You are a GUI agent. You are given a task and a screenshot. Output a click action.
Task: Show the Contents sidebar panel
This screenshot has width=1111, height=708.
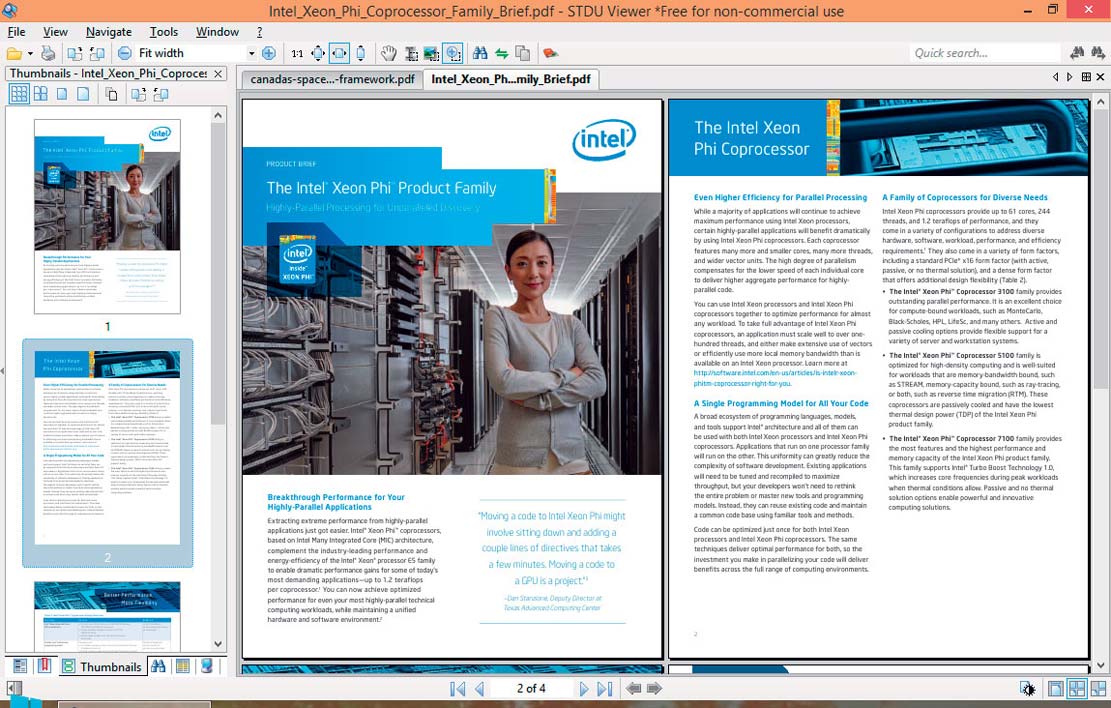click(x=21, y=666)
